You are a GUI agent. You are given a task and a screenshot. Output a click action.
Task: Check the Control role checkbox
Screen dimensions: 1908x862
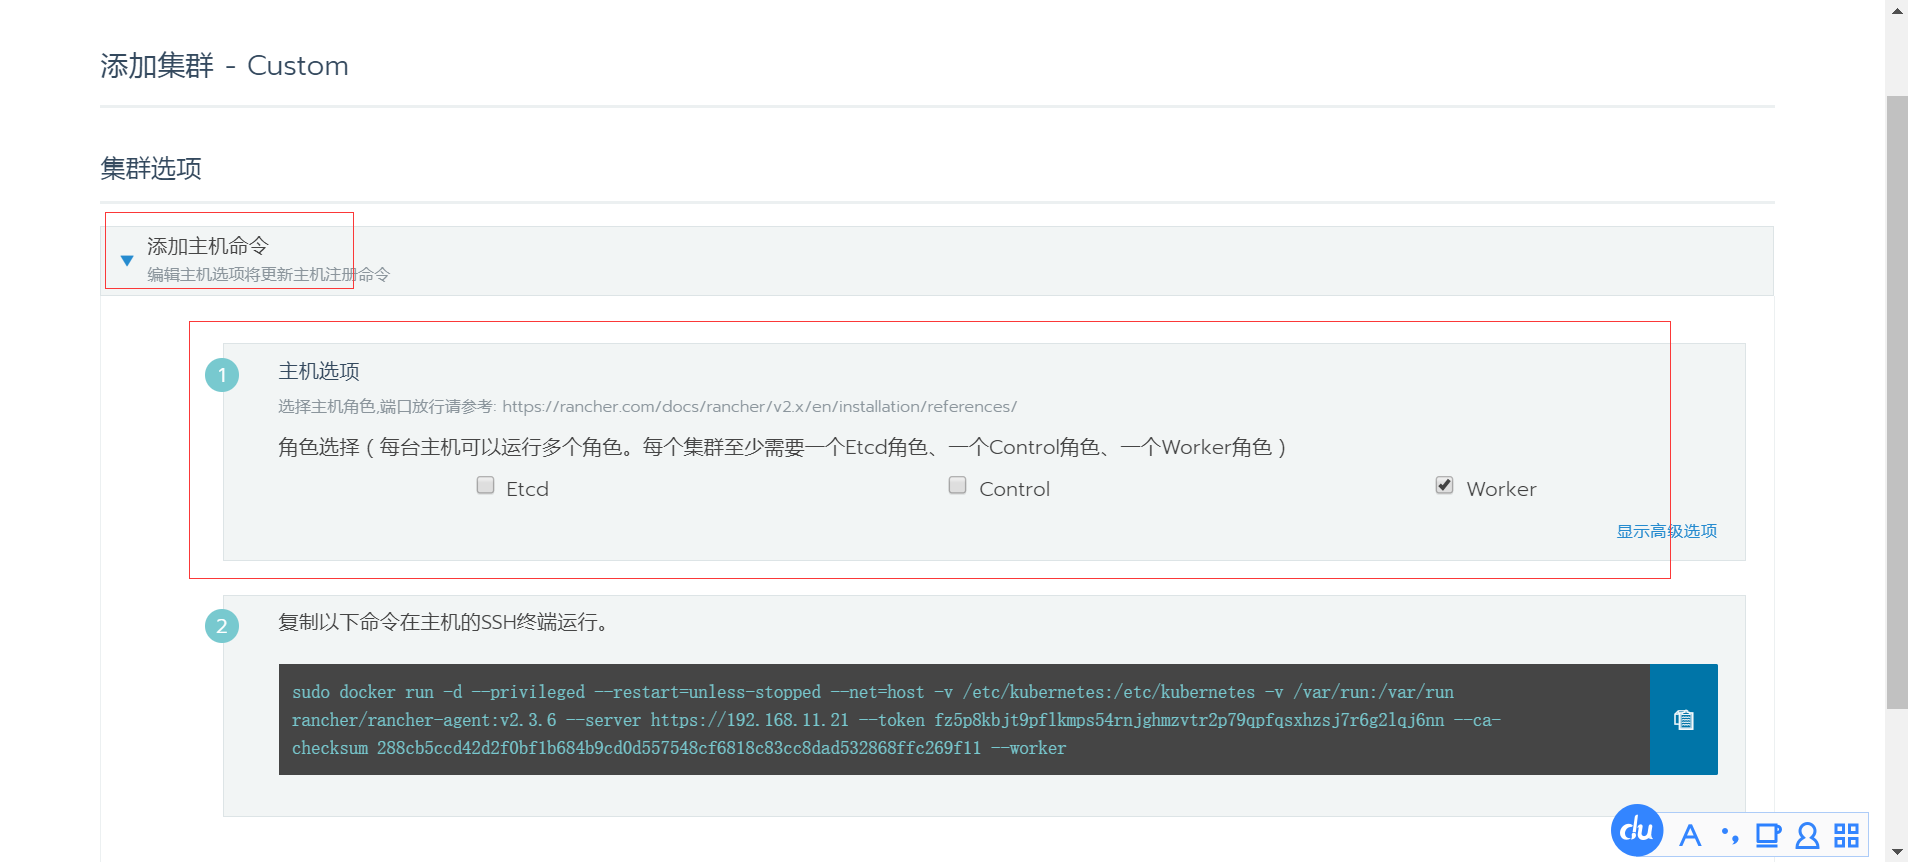[x=958, y=486]
